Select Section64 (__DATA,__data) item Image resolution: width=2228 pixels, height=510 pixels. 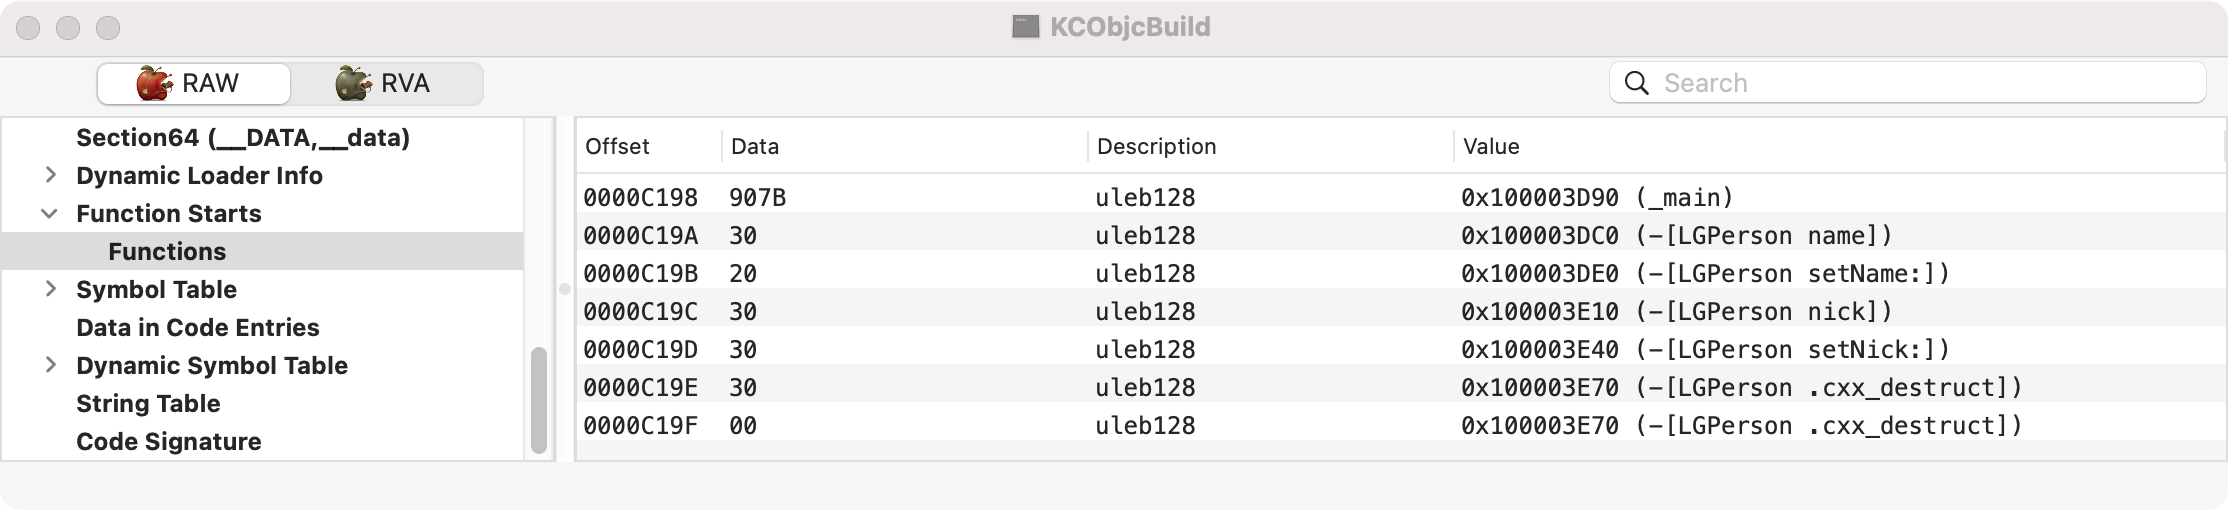(242, 137)
